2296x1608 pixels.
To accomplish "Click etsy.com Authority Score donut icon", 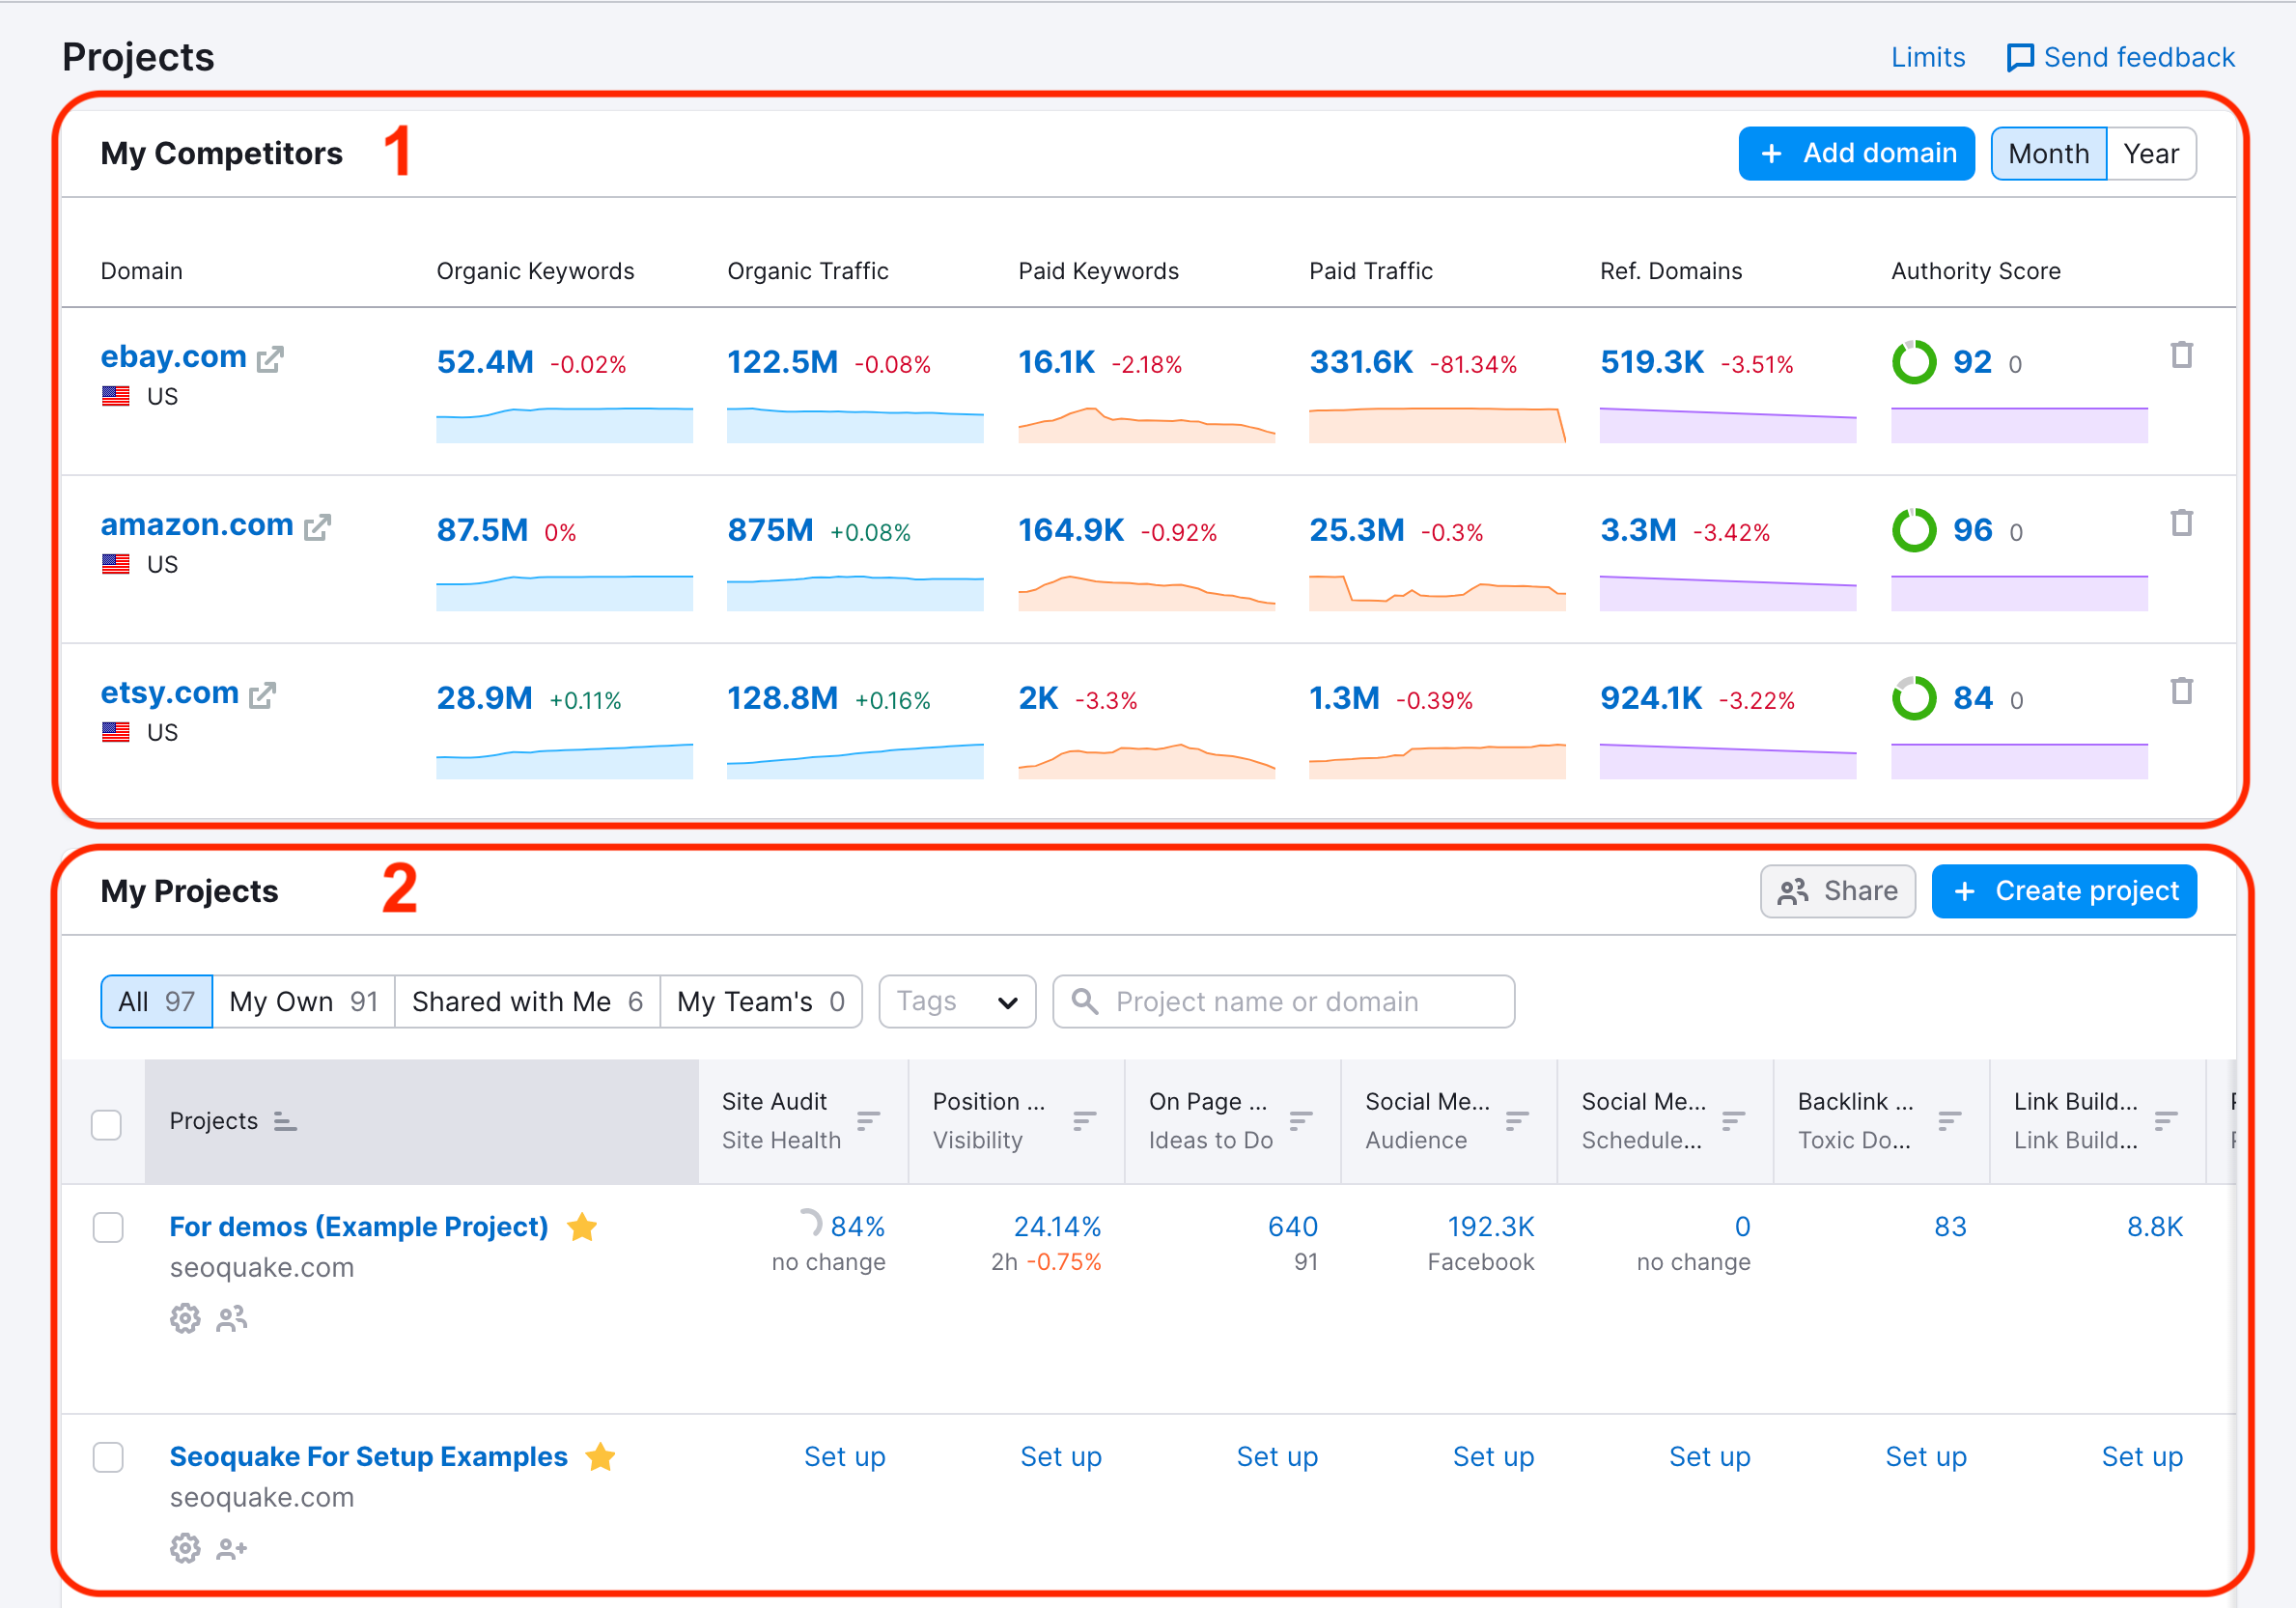I will click(1914, 698).
